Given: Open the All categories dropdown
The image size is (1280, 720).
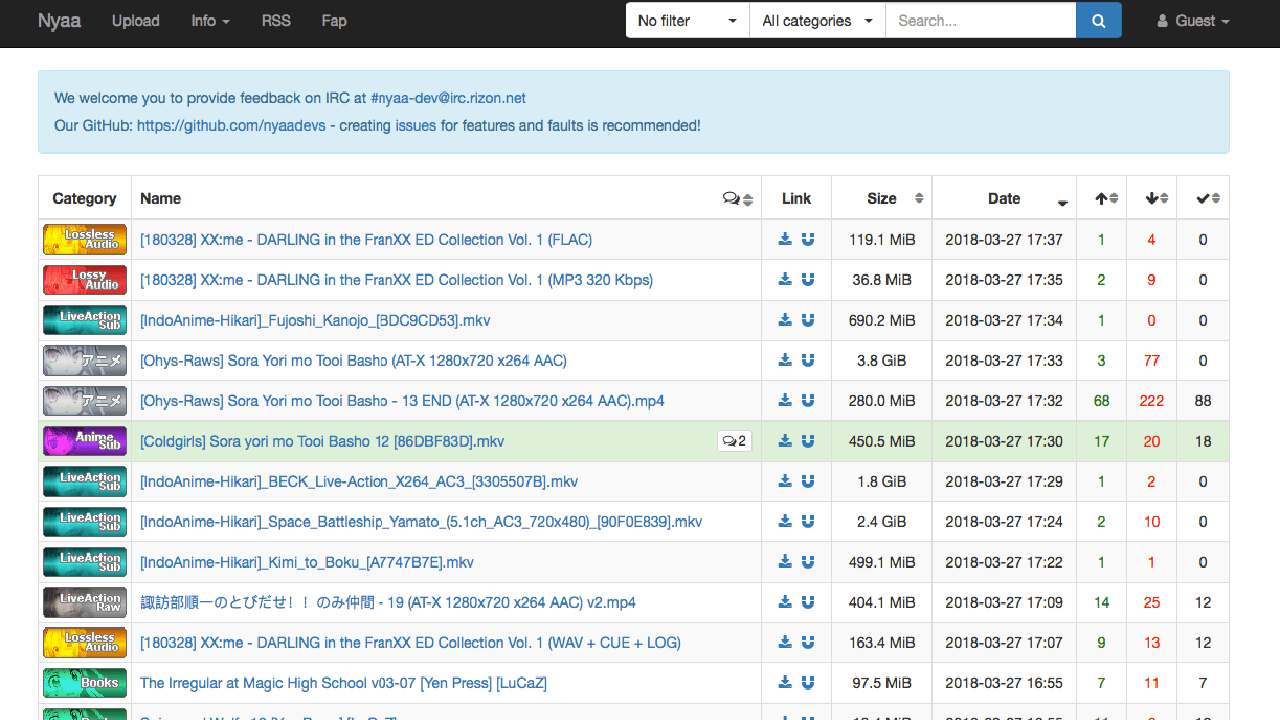Looking at the screenshot, I should [x=816, y=20].
